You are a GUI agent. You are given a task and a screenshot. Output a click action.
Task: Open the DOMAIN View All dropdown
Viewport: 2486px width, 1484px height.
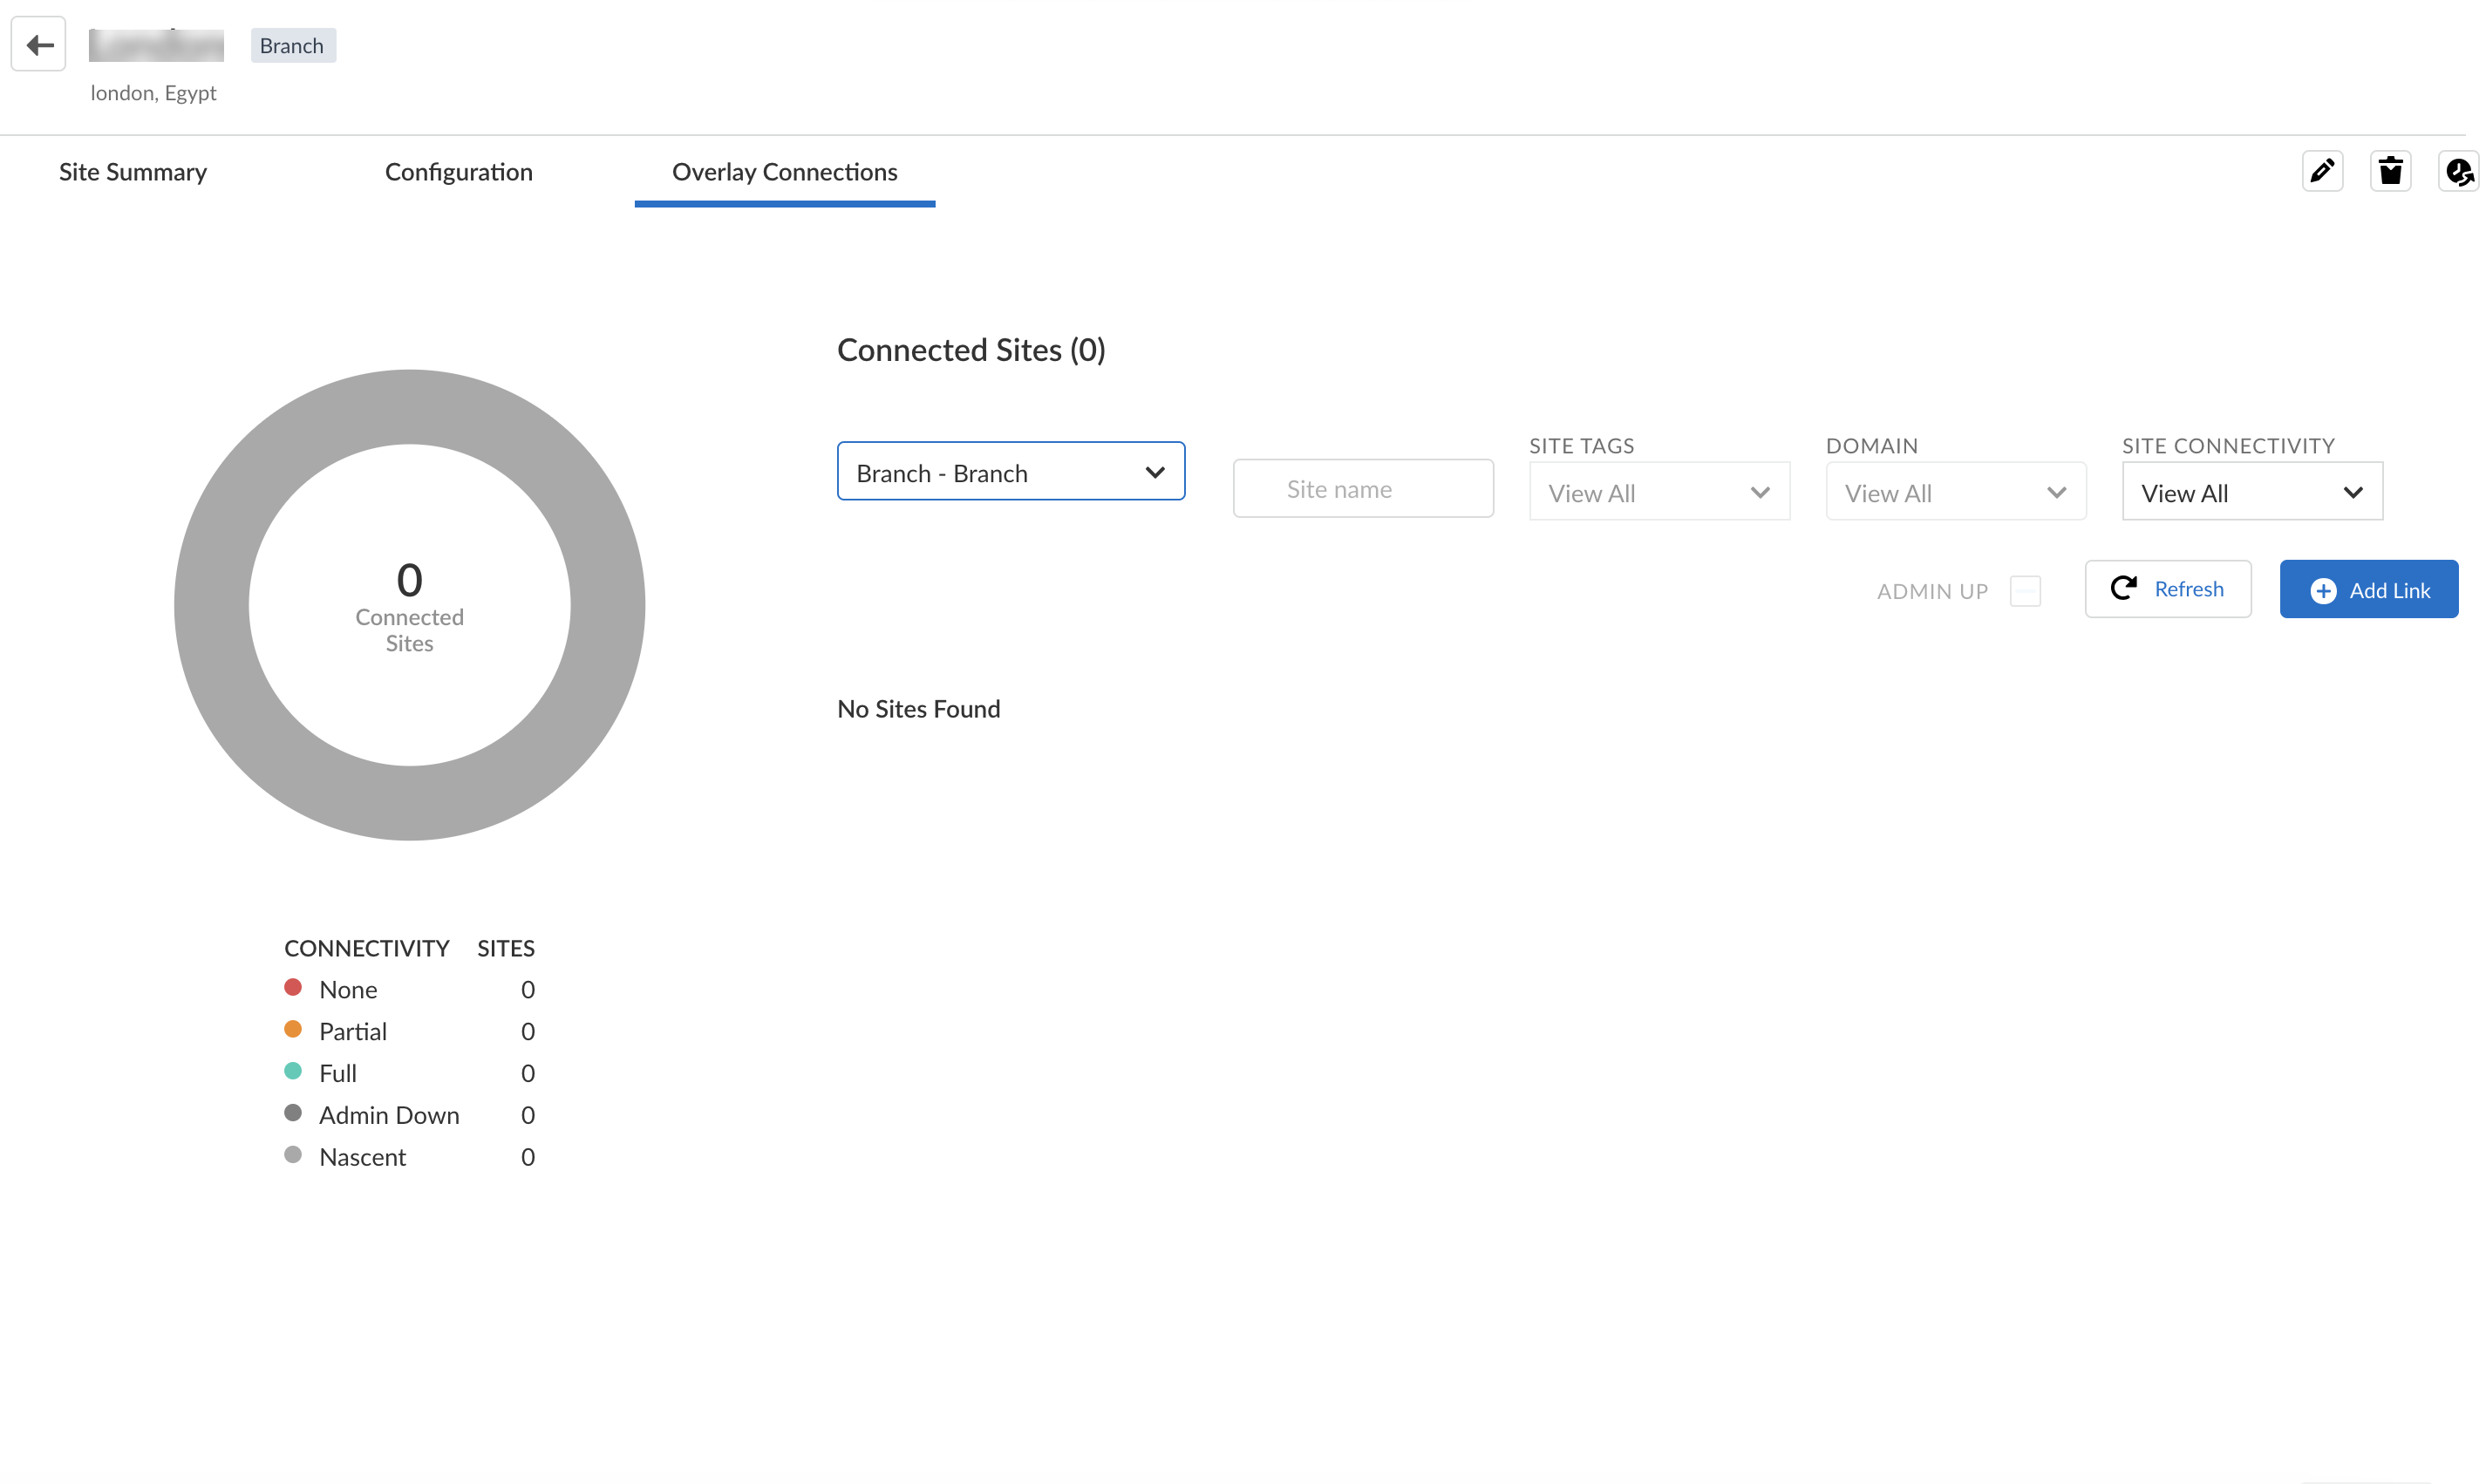1954,493
